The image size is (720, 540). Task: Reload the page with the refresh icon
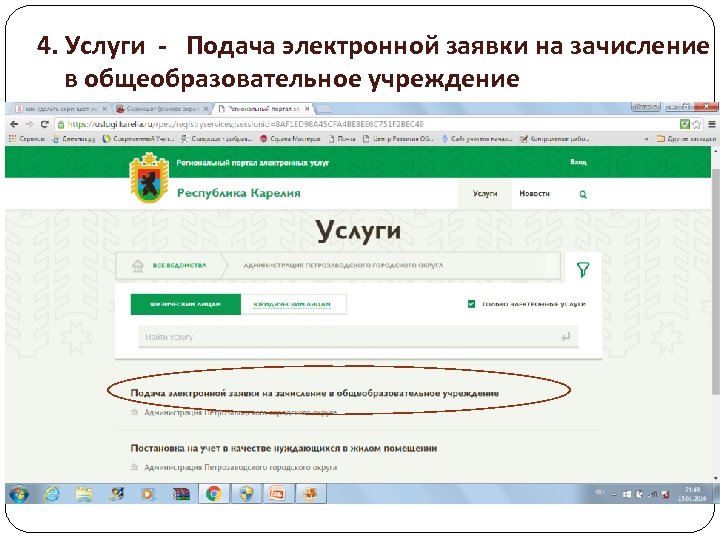tap(45, 124)
